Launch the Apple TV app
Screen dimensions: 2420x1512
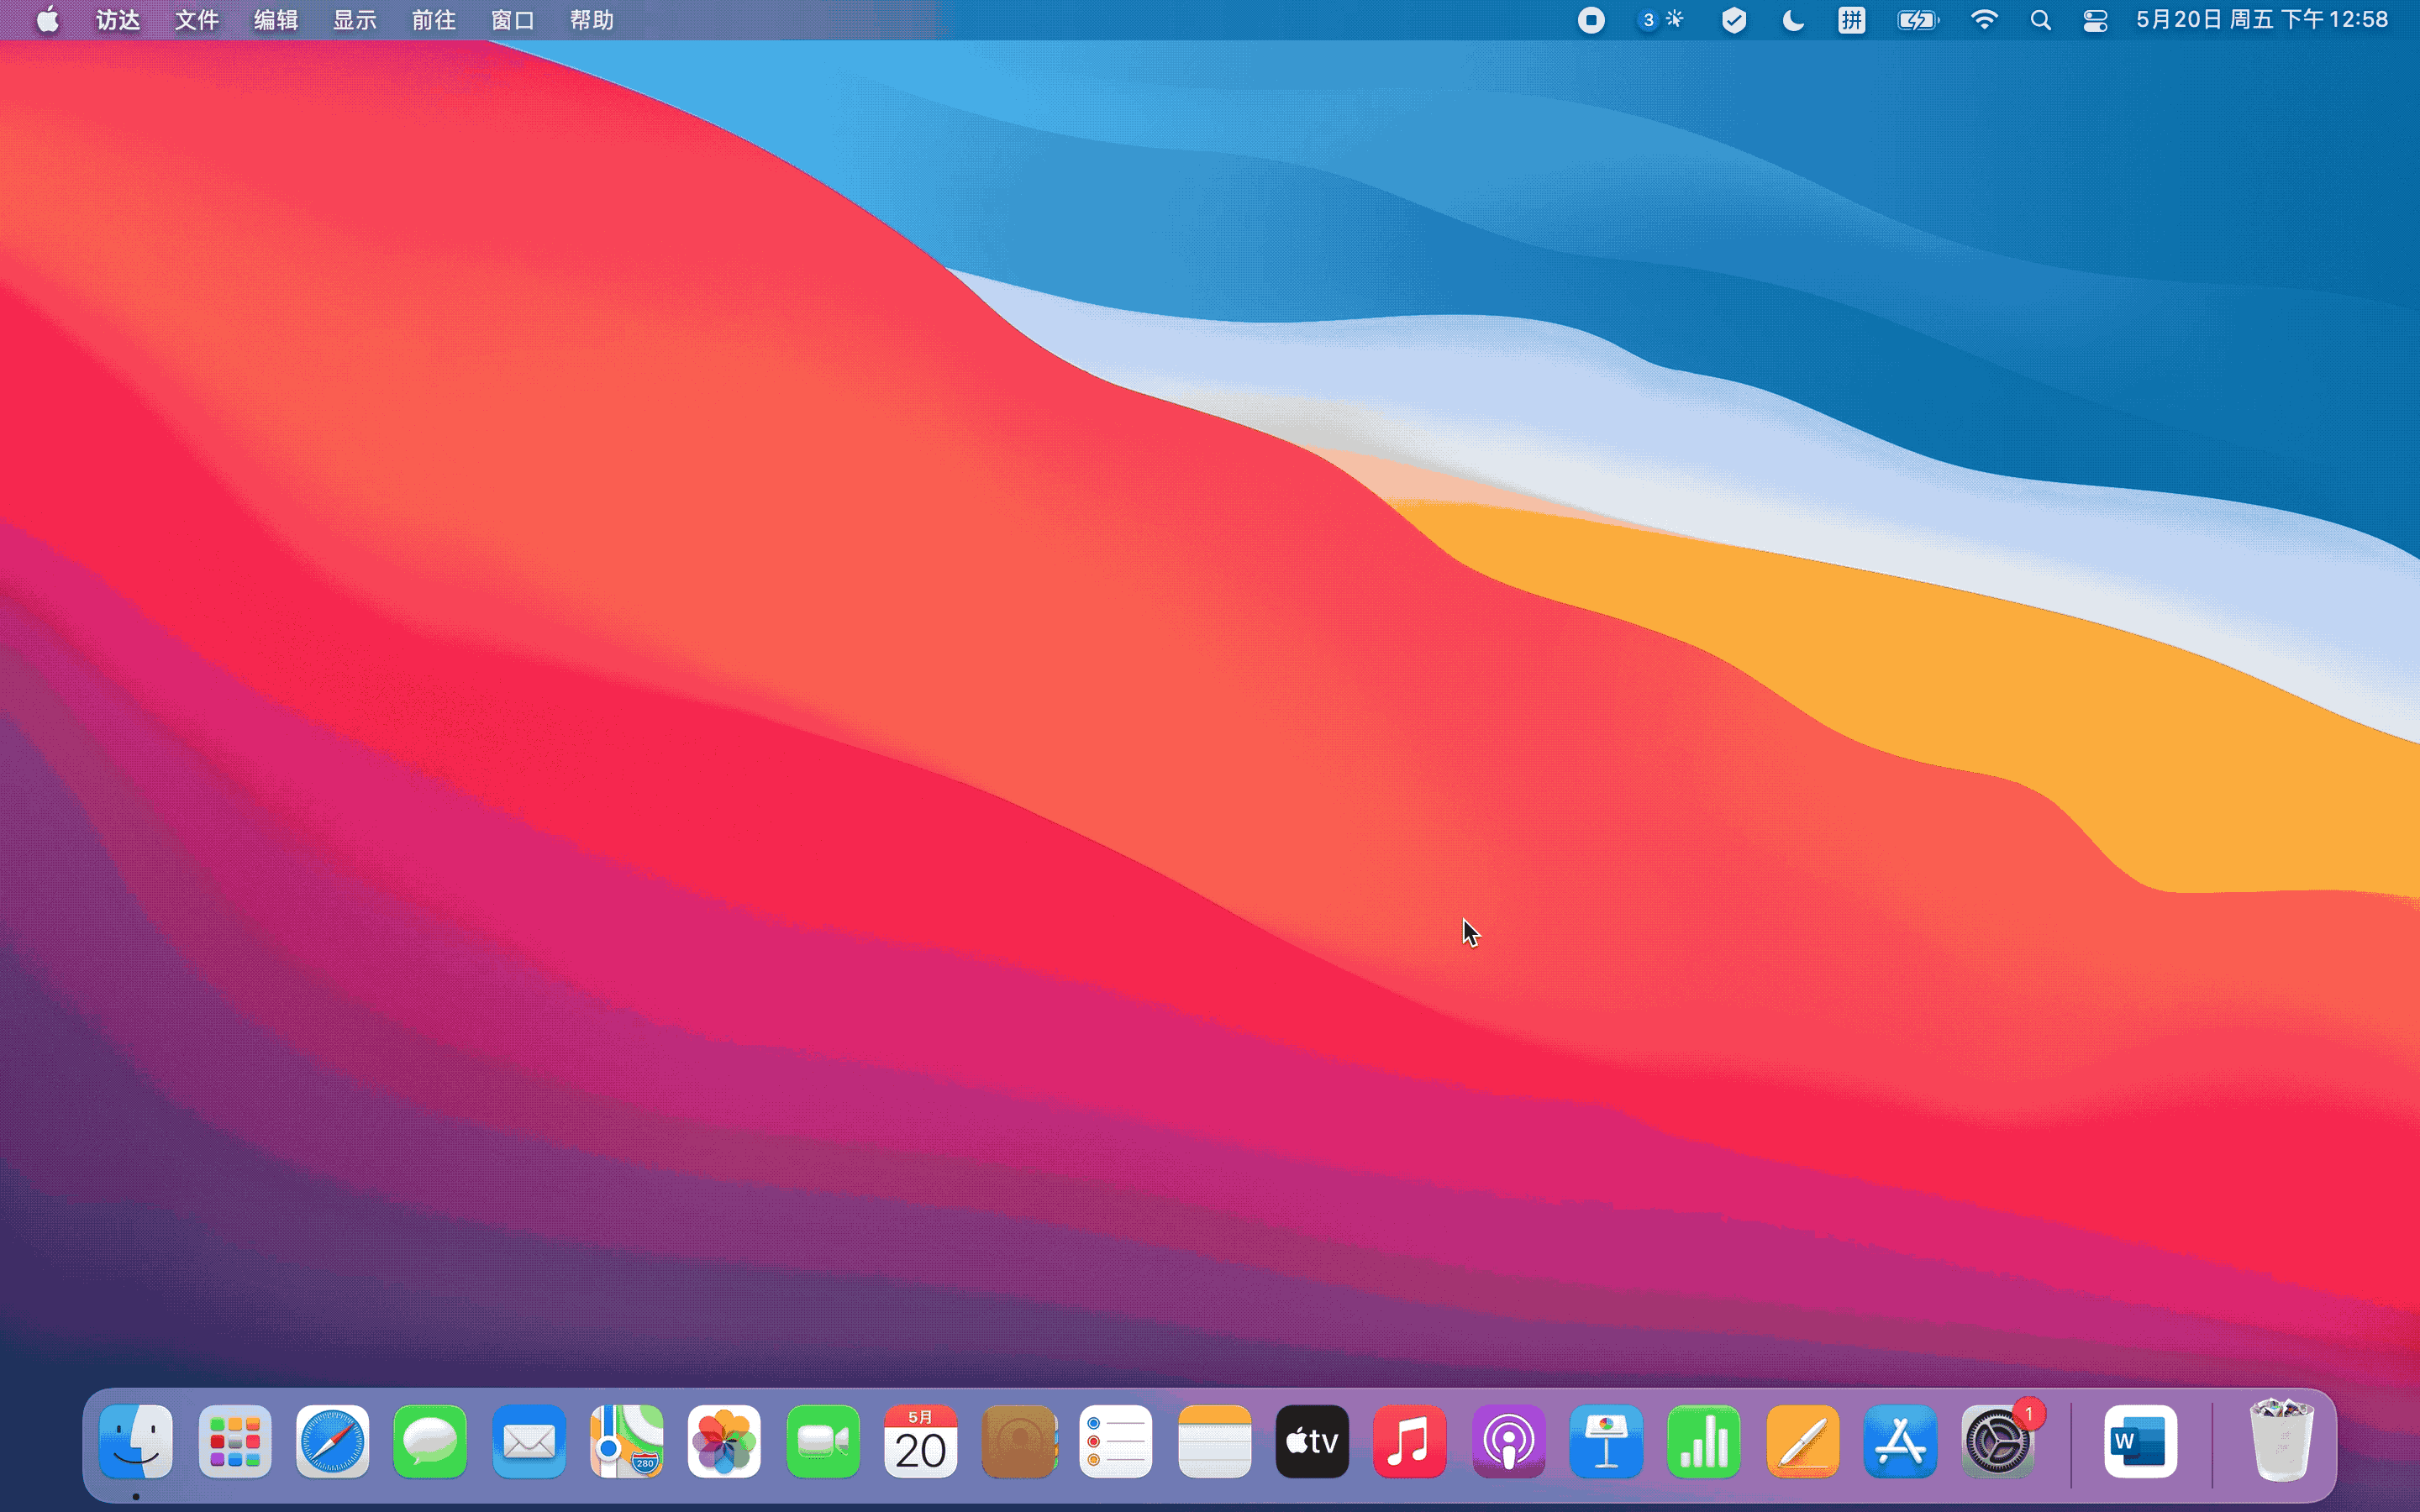(1312, 1441)
